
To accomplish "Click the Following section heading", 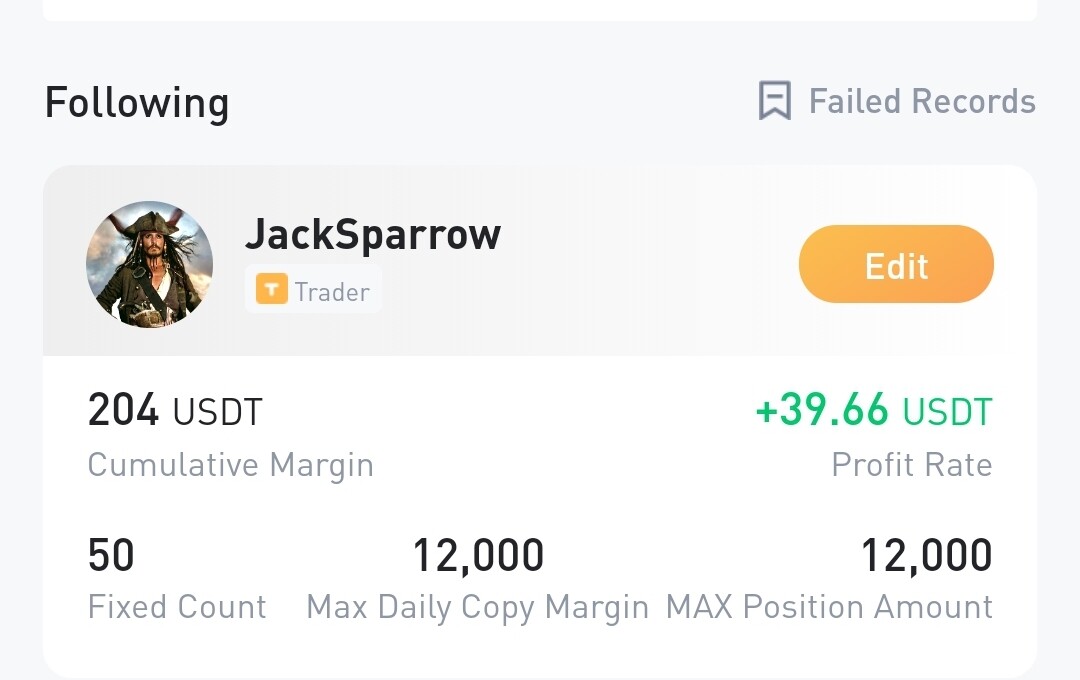I will pos(136,103).
